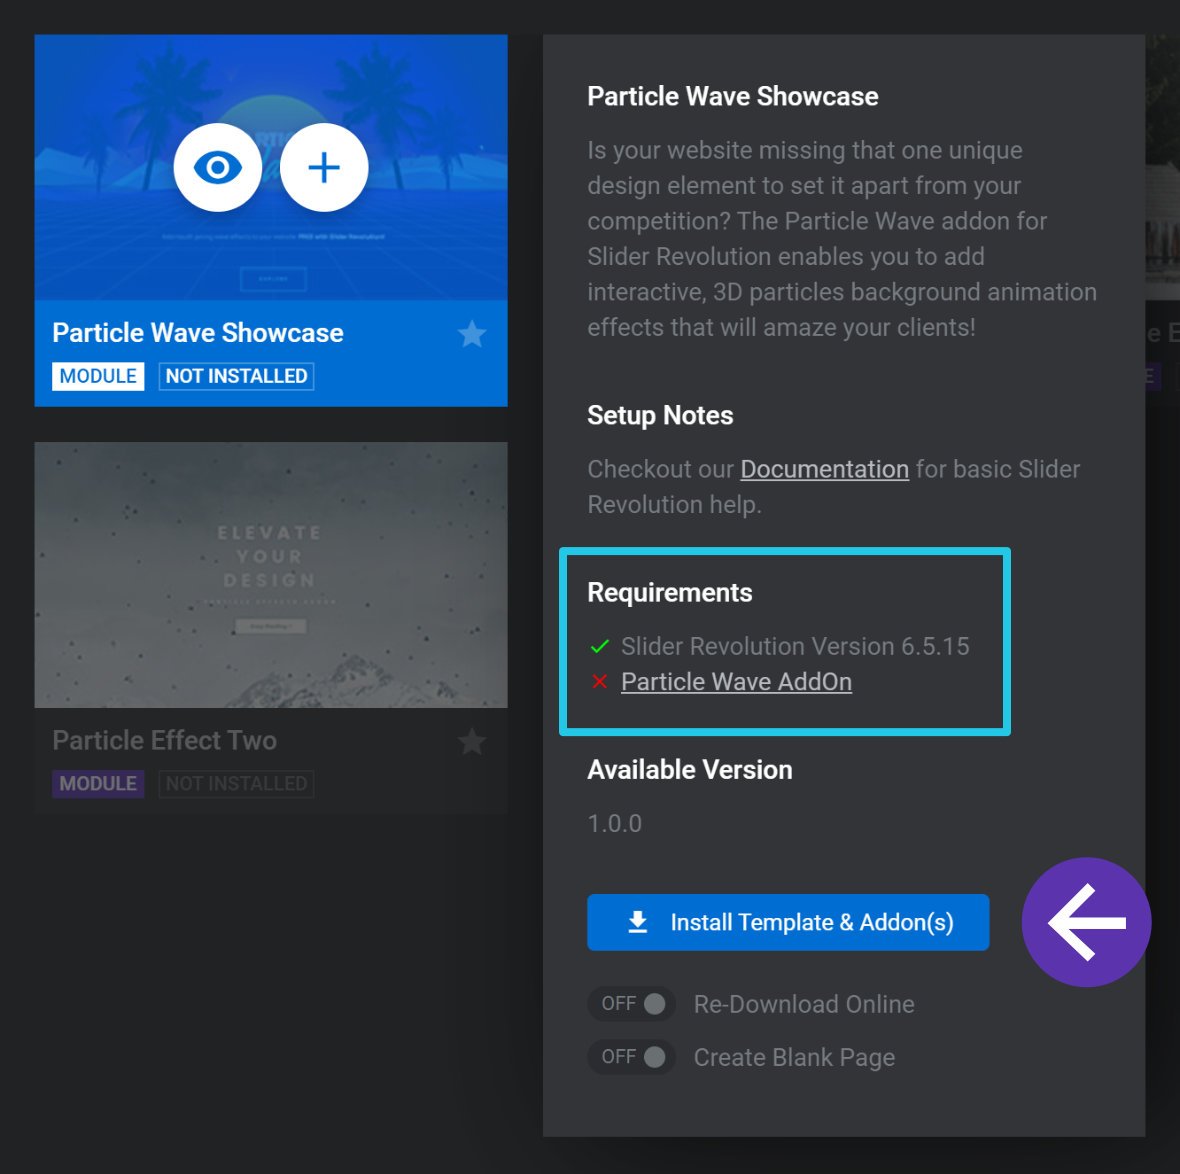Click NOT INSTALLED badge on Particle Effect Two
1180x1174 pixels.
236,784
